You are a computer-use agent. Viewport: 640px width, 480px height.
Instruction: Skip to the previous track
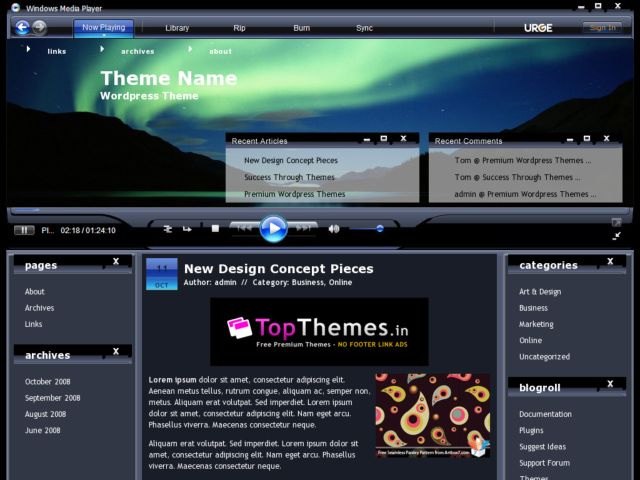(x=244, y=229)
